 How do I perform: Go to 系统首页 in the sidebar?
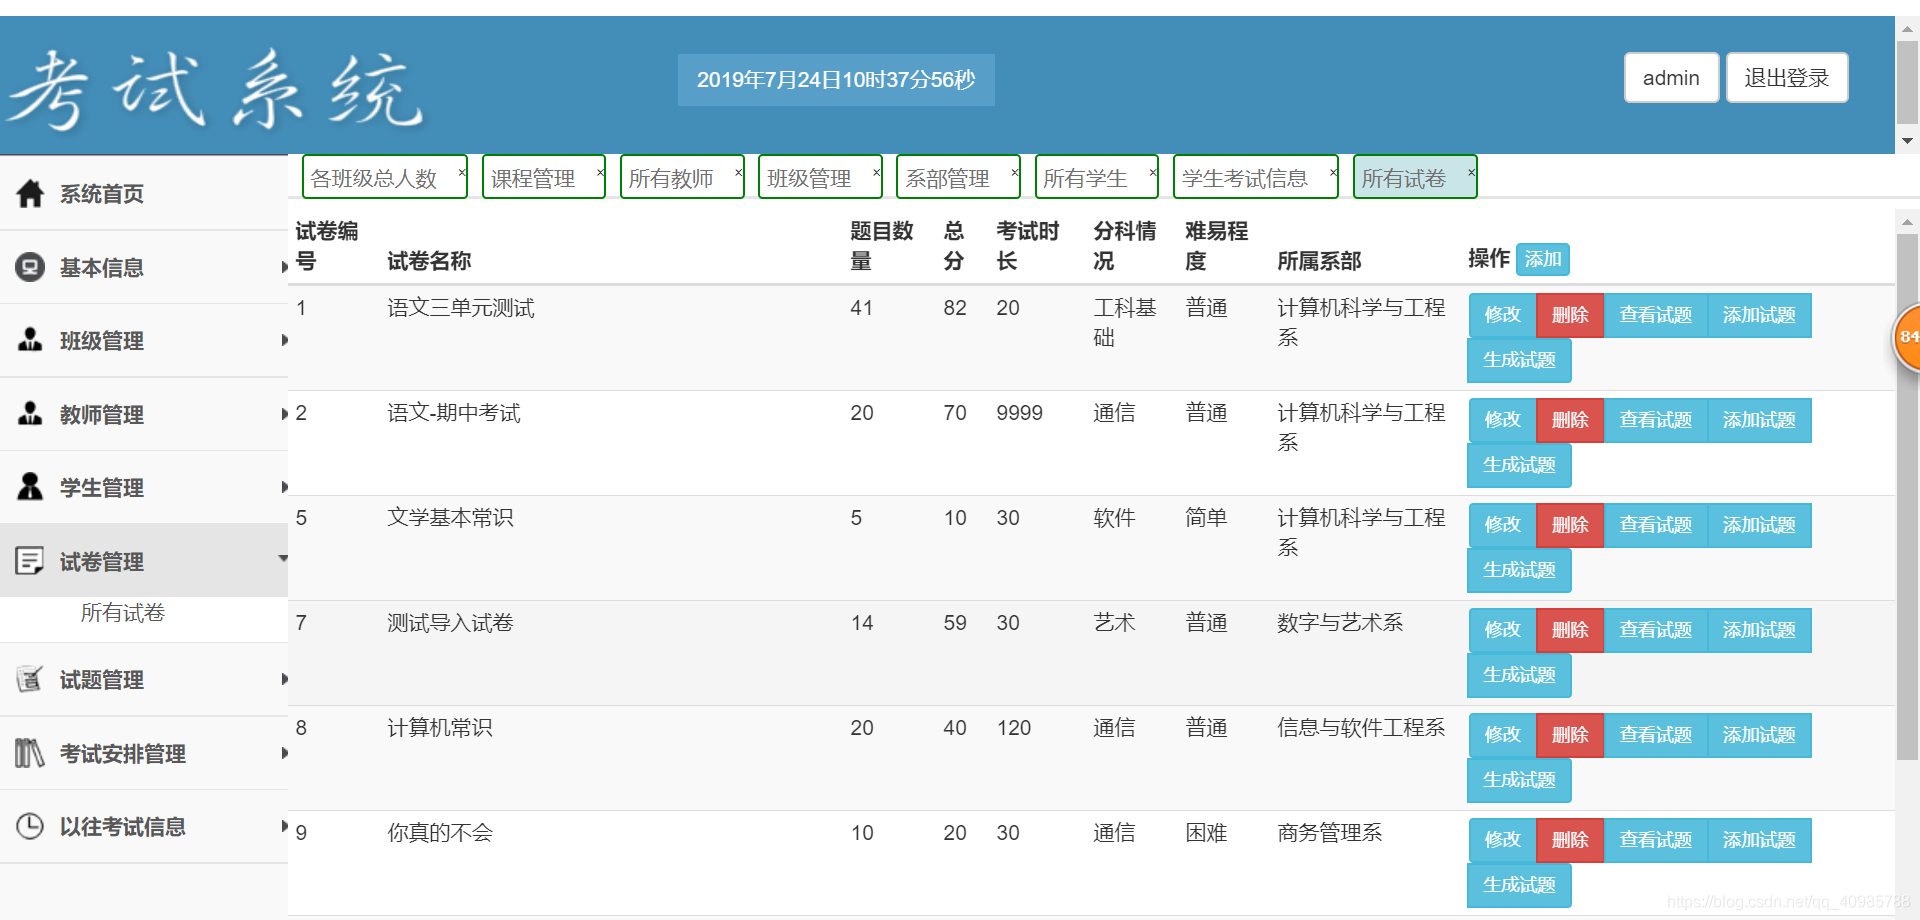point(102,194)
